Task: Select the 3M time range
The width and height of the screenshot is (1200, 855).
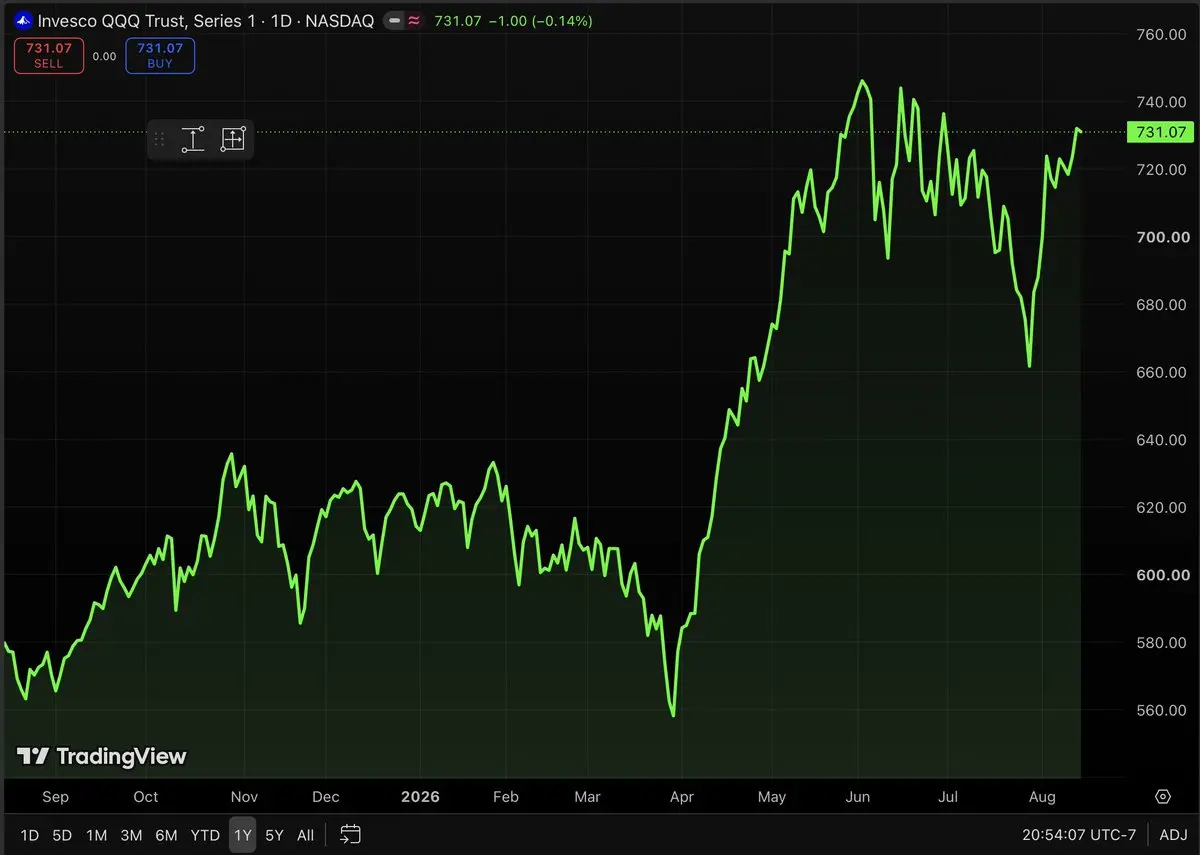Action: 131,835
